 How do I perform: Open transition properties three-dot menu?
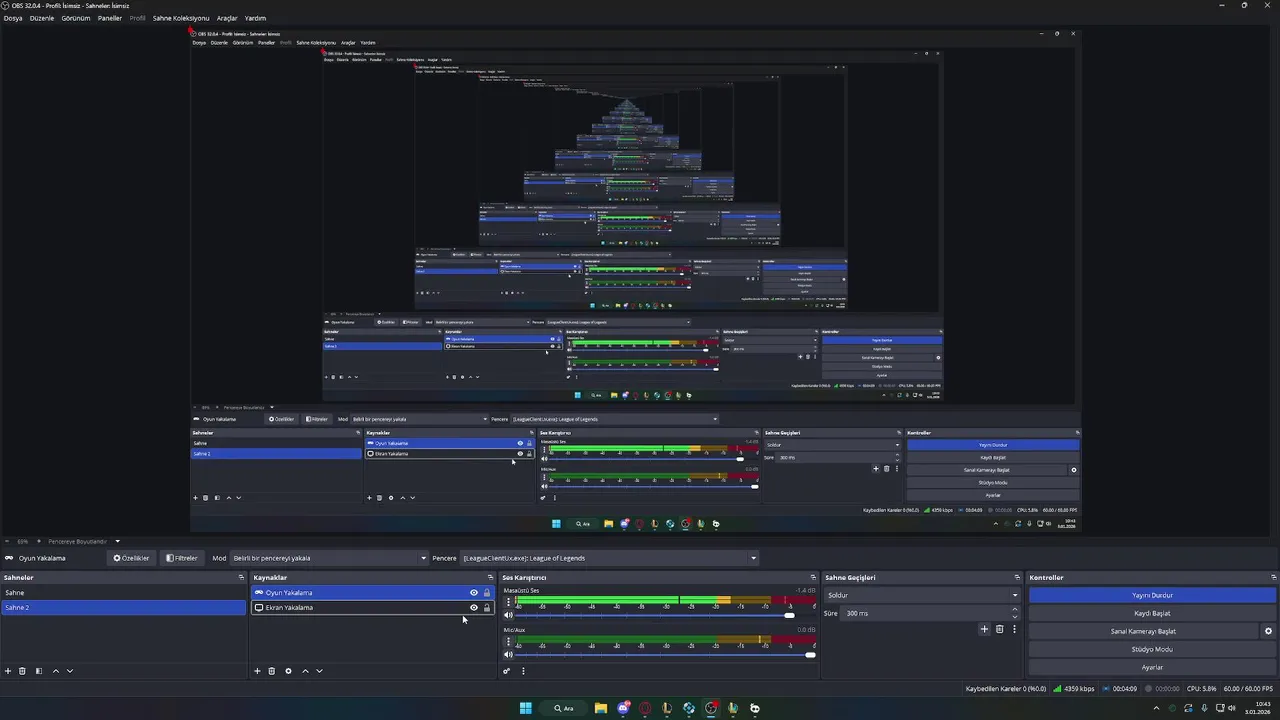(1014, 629)
